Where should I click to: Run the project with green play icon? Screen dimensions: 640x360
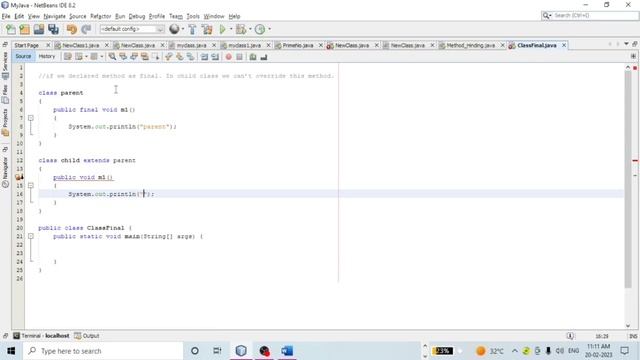coord(222,29)
